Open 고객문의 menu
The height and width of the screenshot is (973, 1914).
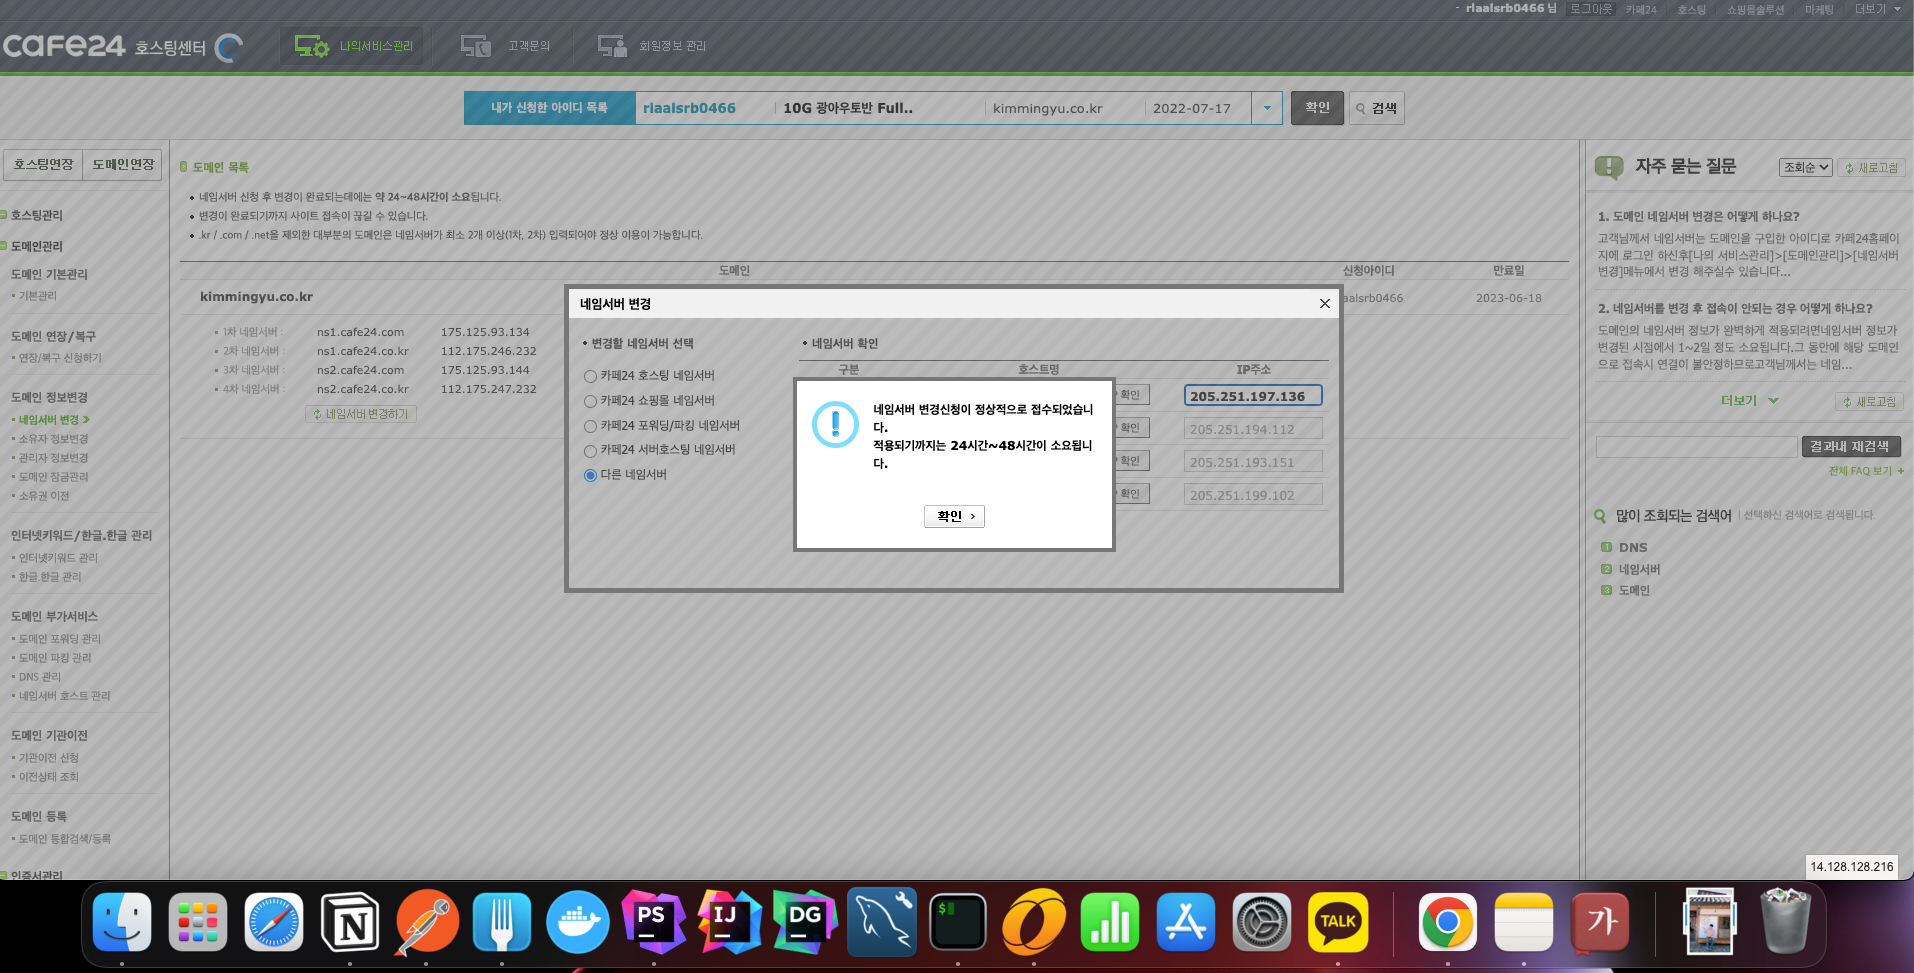(505, 46)
